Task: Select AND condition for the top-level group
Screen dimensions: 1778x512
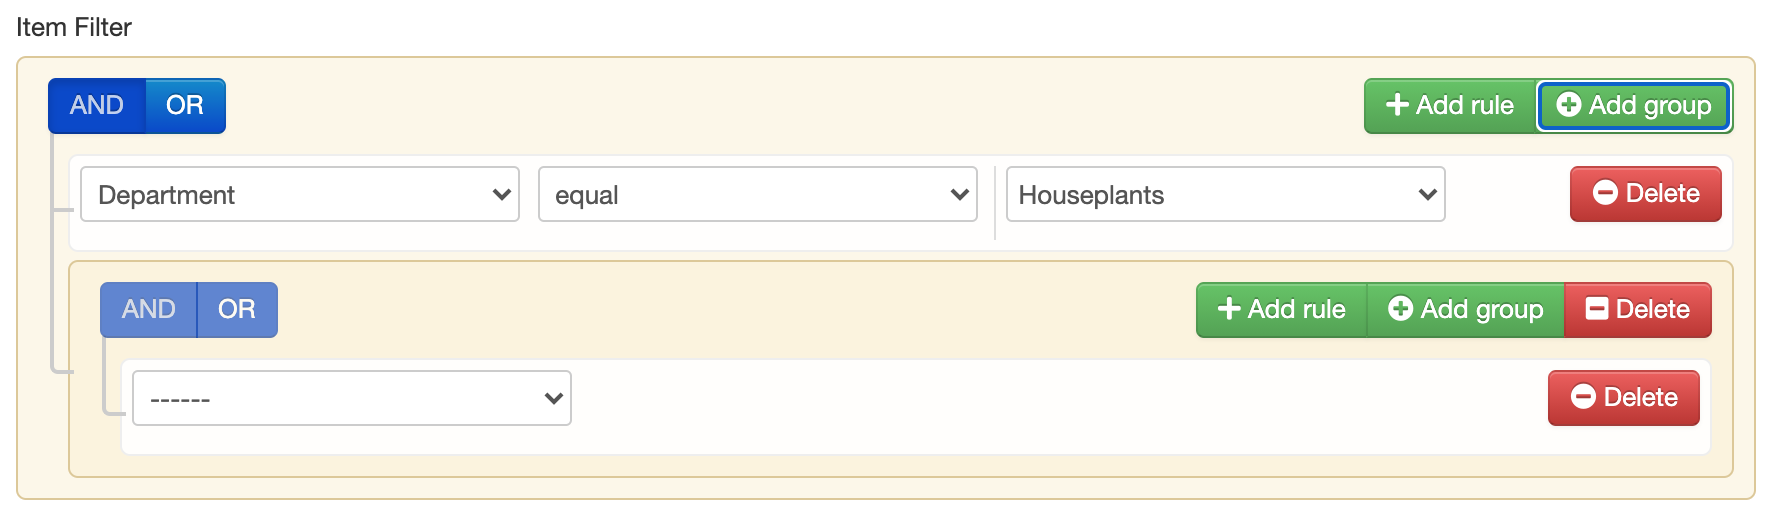Action: [x=97, y=105]
